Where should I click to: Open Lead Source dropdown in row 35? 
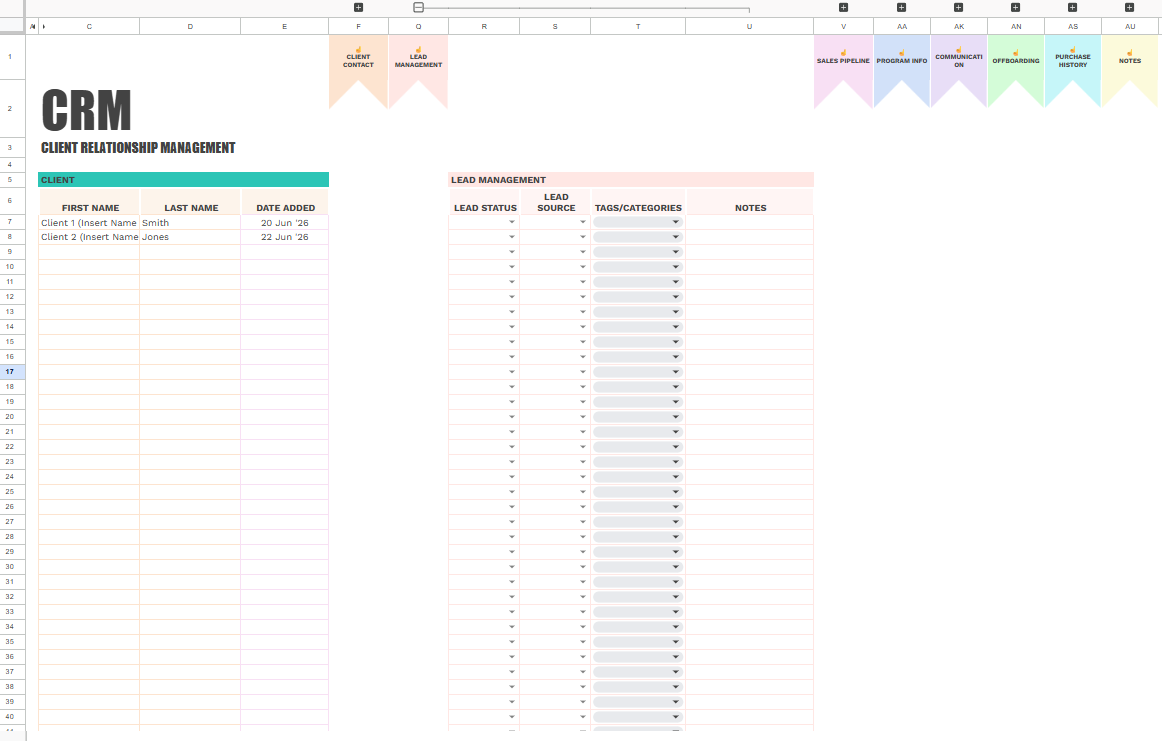click(x=582, y=642)
